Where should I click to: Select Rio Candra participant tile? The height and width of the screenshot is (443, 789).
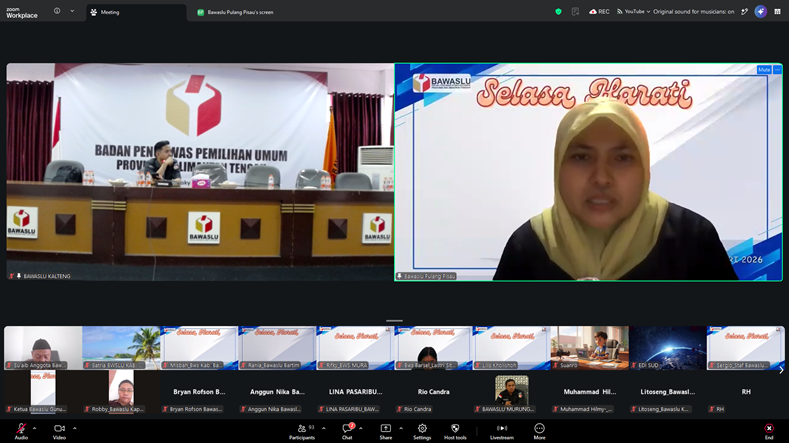click(x=433, y=392)
